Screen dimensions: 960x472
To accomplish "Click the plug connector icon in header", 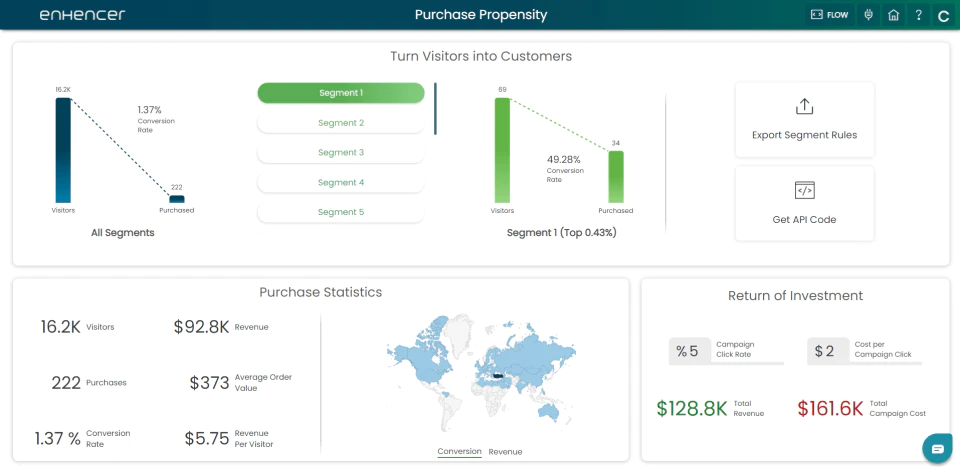I will click(868, 15).
